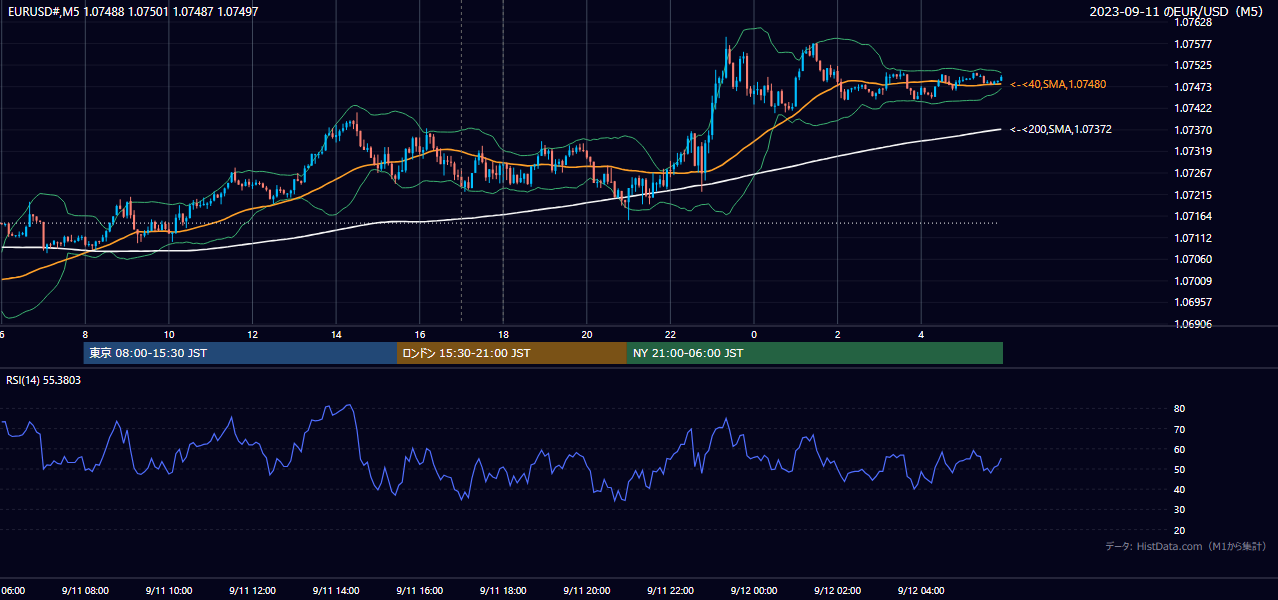Click price axis label 1.06906
Screen dimensions: 1278x600
tap(1193, 324)
